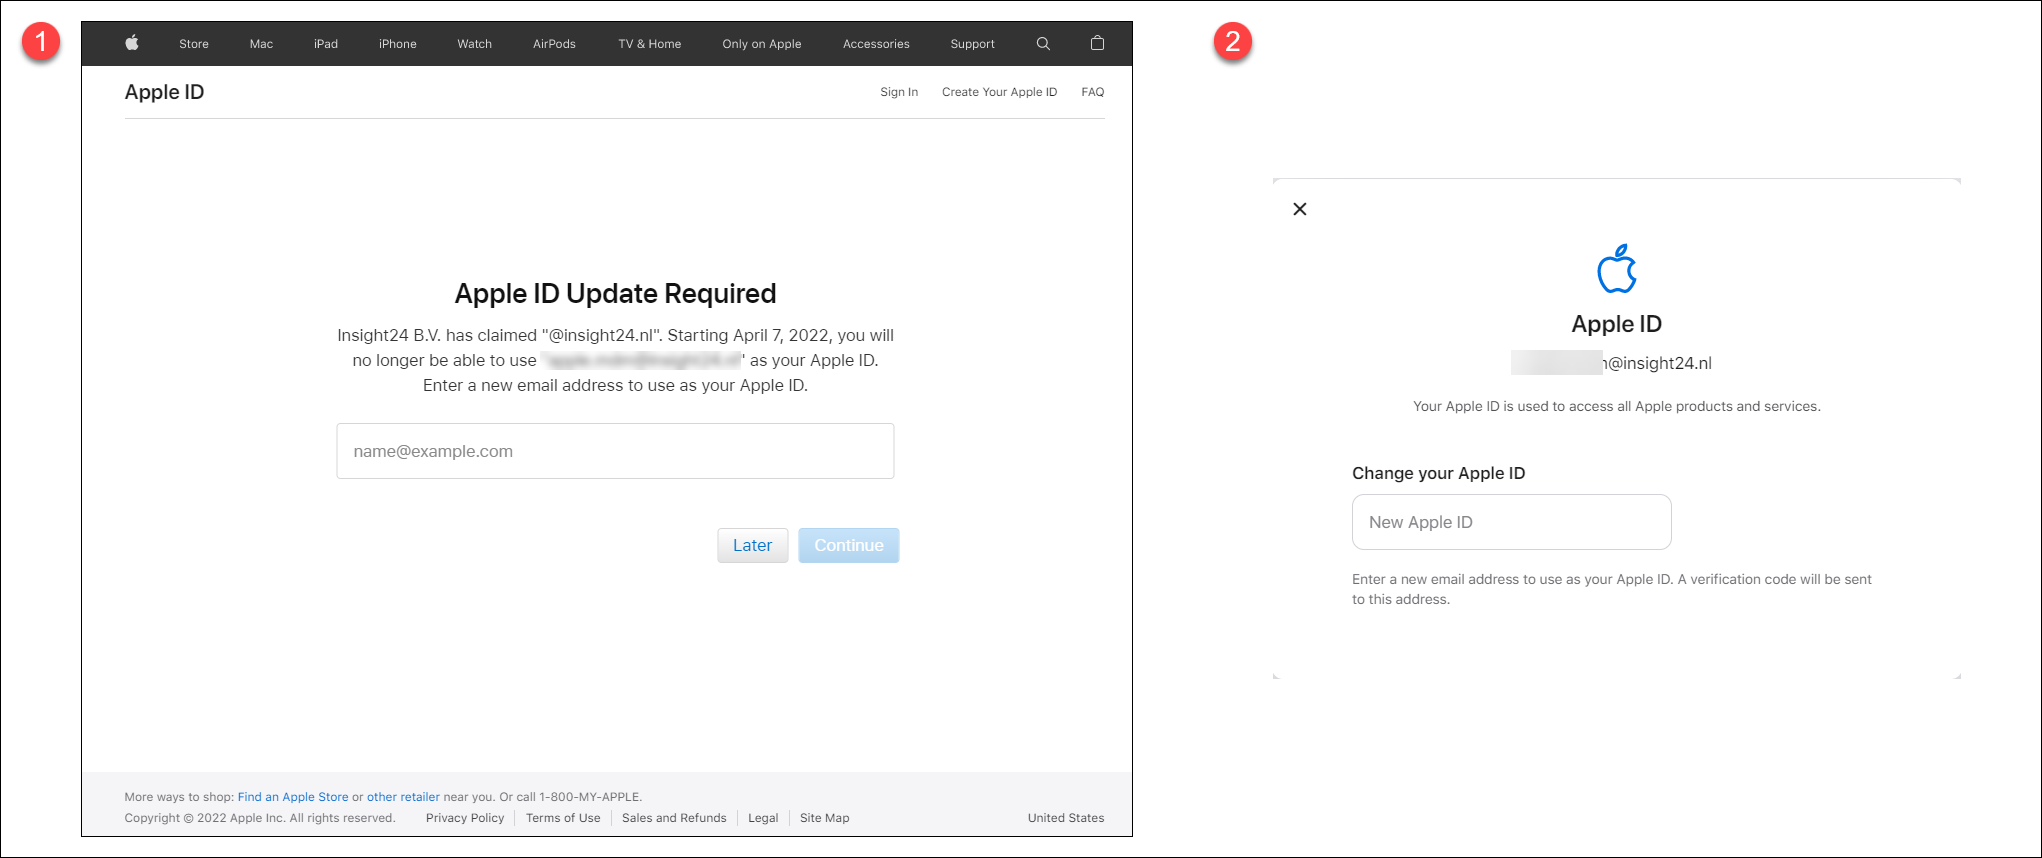This screenshot has height=858, width=2042.
Task: Open the Privacy Policy footer link
Action: pos(465,818)
